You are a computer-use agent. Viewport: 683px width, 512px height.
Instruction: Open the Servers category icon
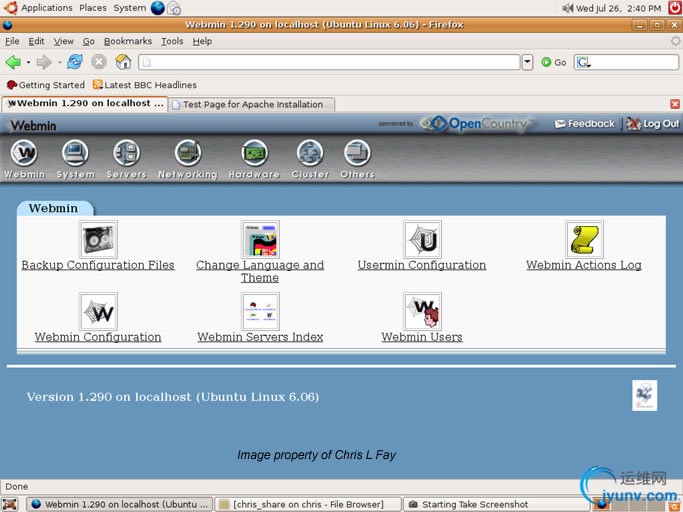[x=126, y=153]
